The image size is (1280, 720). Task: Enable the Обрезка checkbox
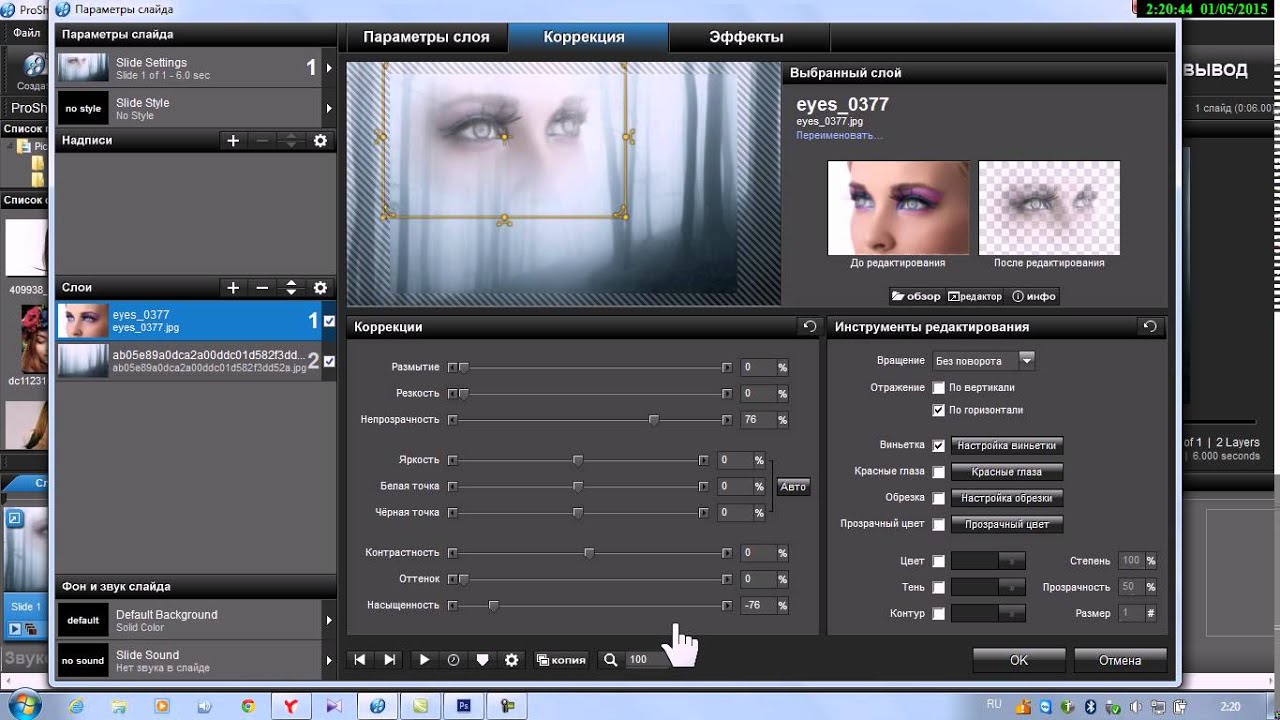(938, 497)
